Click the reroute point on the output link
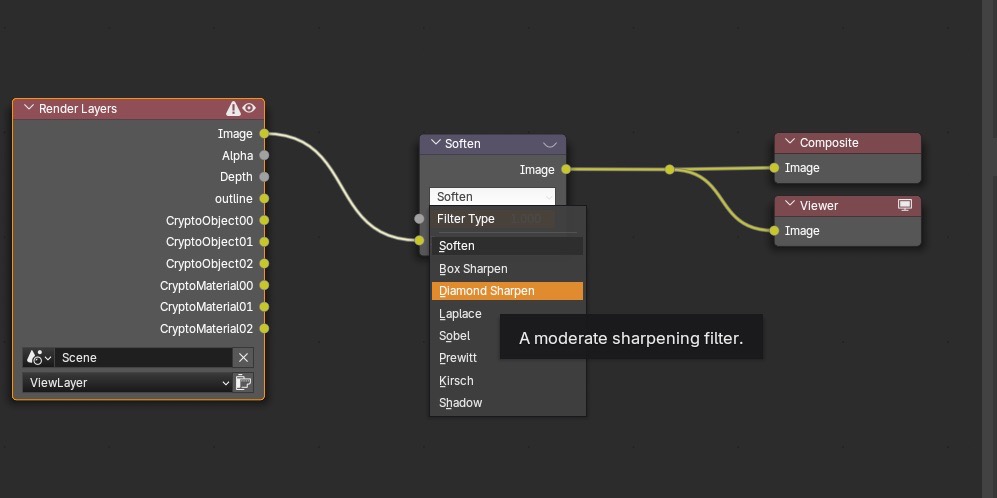Viewport: 997px width, 498px height. pos(669,169)
